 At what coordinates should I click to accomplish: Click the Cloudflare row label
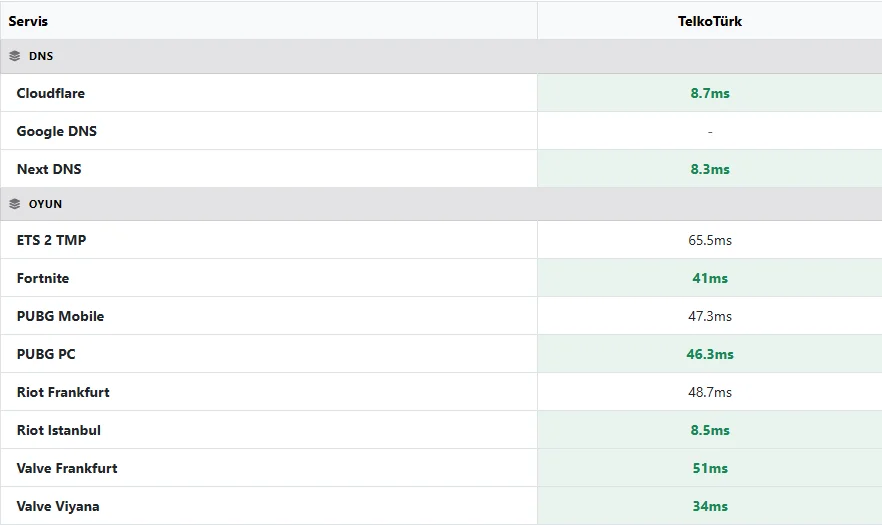51,93
